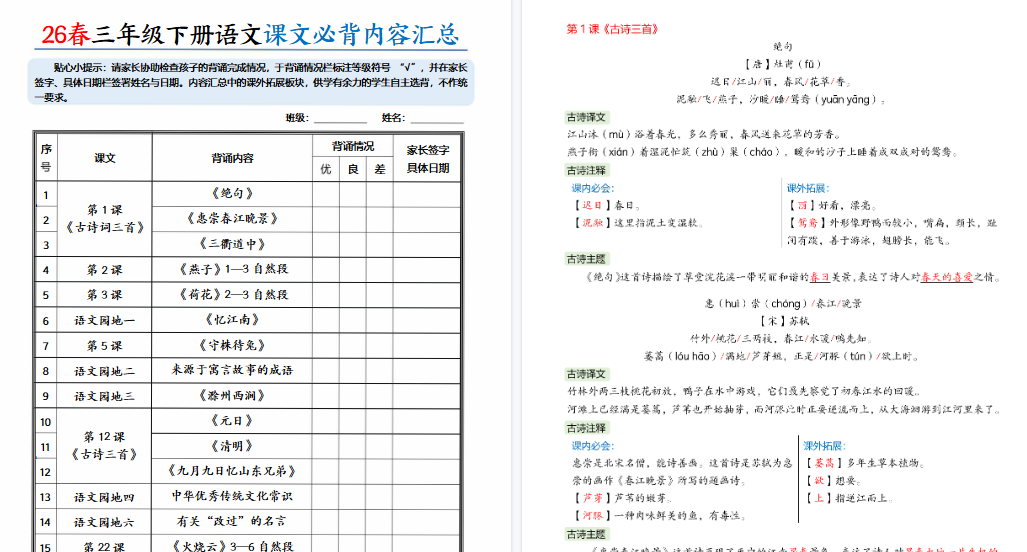Click the 差 column header
The image size is (1027, 552).
point(380,169)
